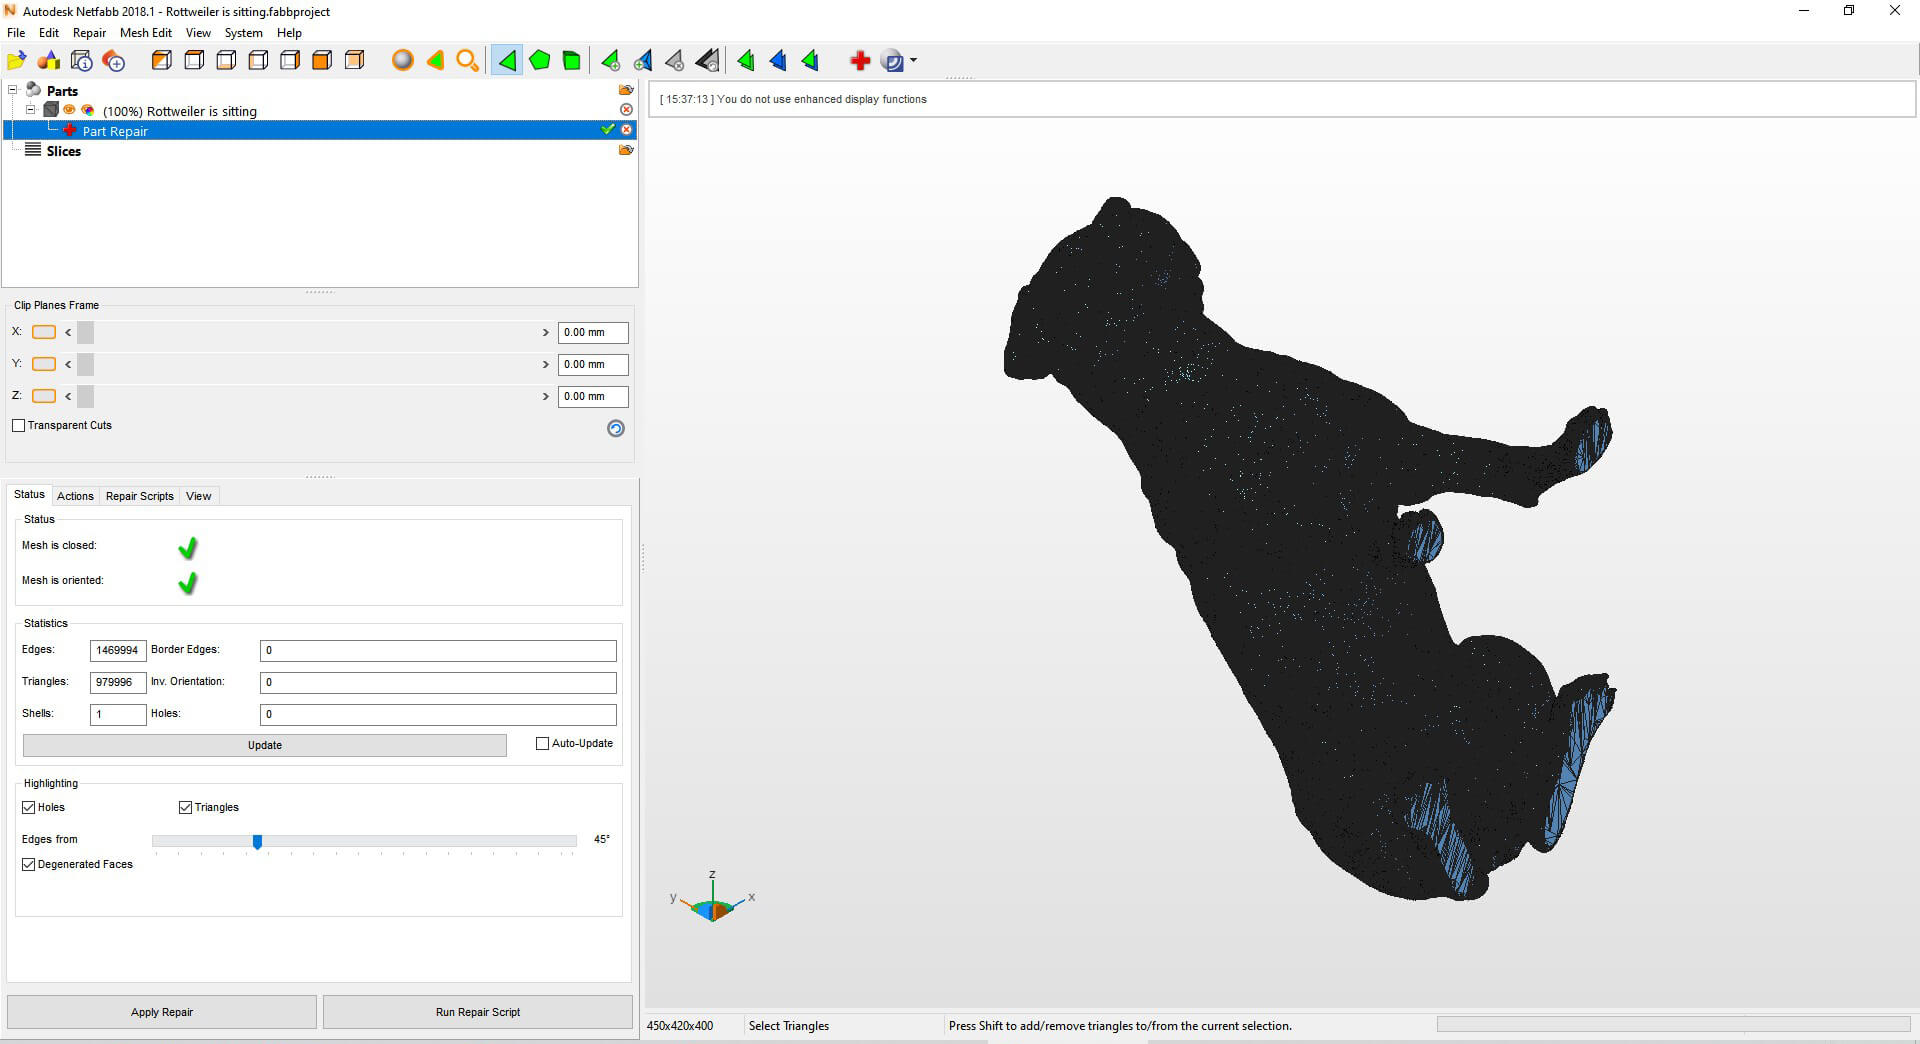Toggle eye visibility of Rottweiler part
This screenshot has width=1920, height=1044.
(x=70, y=110)
